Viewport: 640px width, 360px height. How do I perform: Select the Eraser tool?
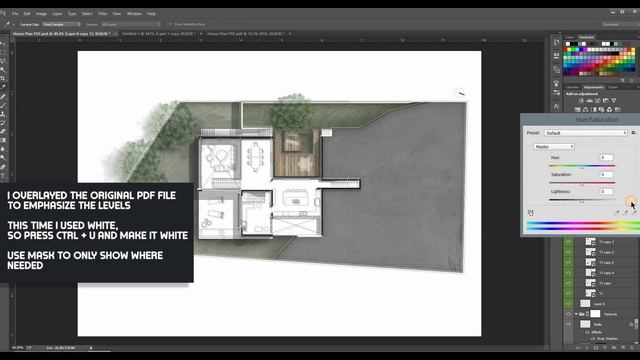coord(3,131)
